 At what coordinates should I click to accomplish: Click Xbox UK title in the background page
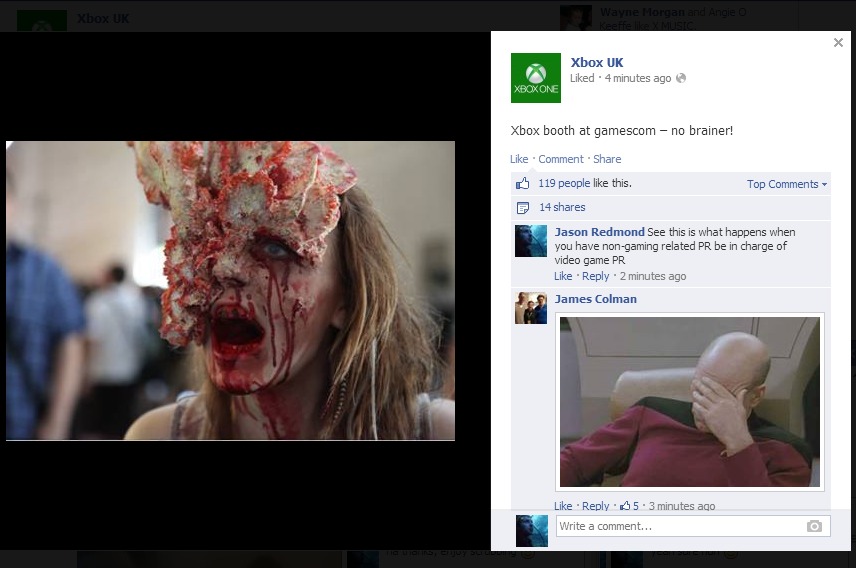103,19
